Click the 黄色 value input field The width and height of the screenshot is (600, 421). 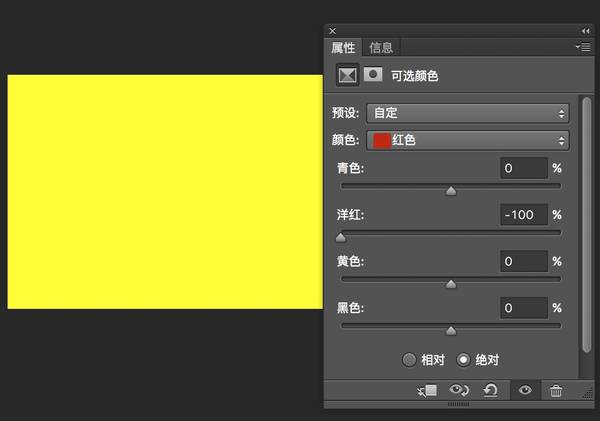(524, 261)
